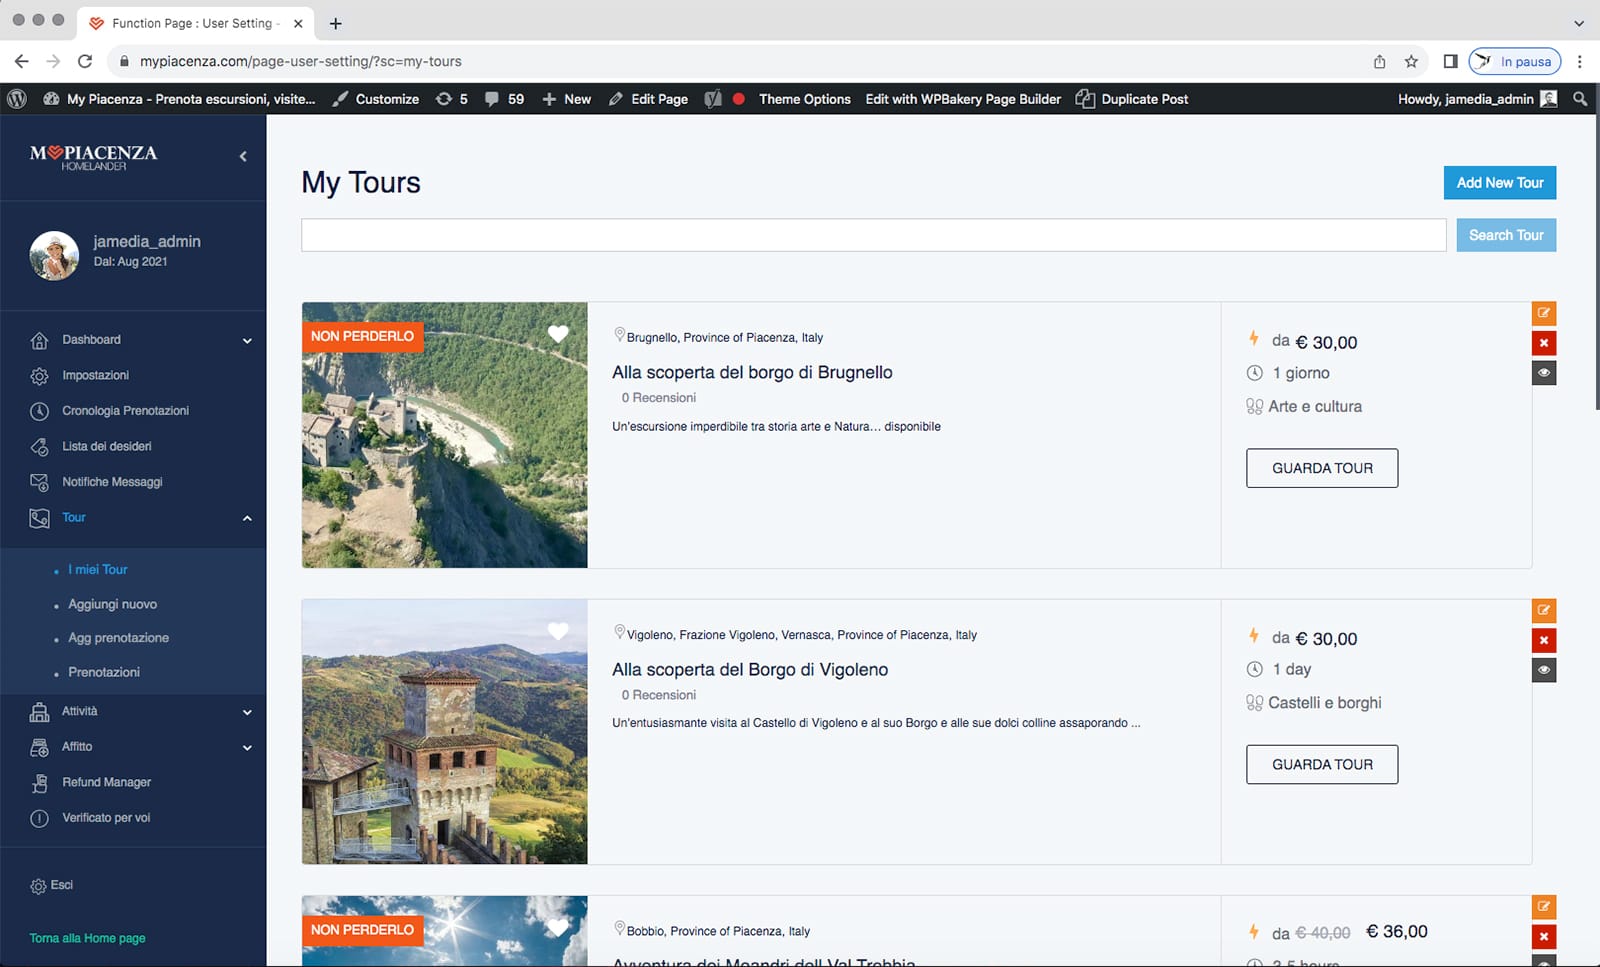Open the In pausa profile menu
Screen dimensions: 1600x967
tap(1515, 61)
